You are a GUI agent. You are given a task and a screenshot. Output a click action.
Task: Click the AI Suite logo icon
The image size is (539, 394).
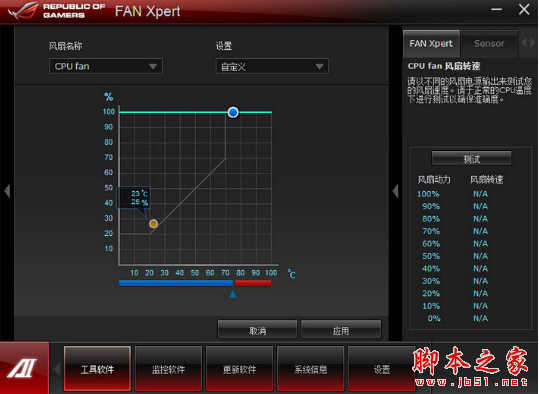23,368
